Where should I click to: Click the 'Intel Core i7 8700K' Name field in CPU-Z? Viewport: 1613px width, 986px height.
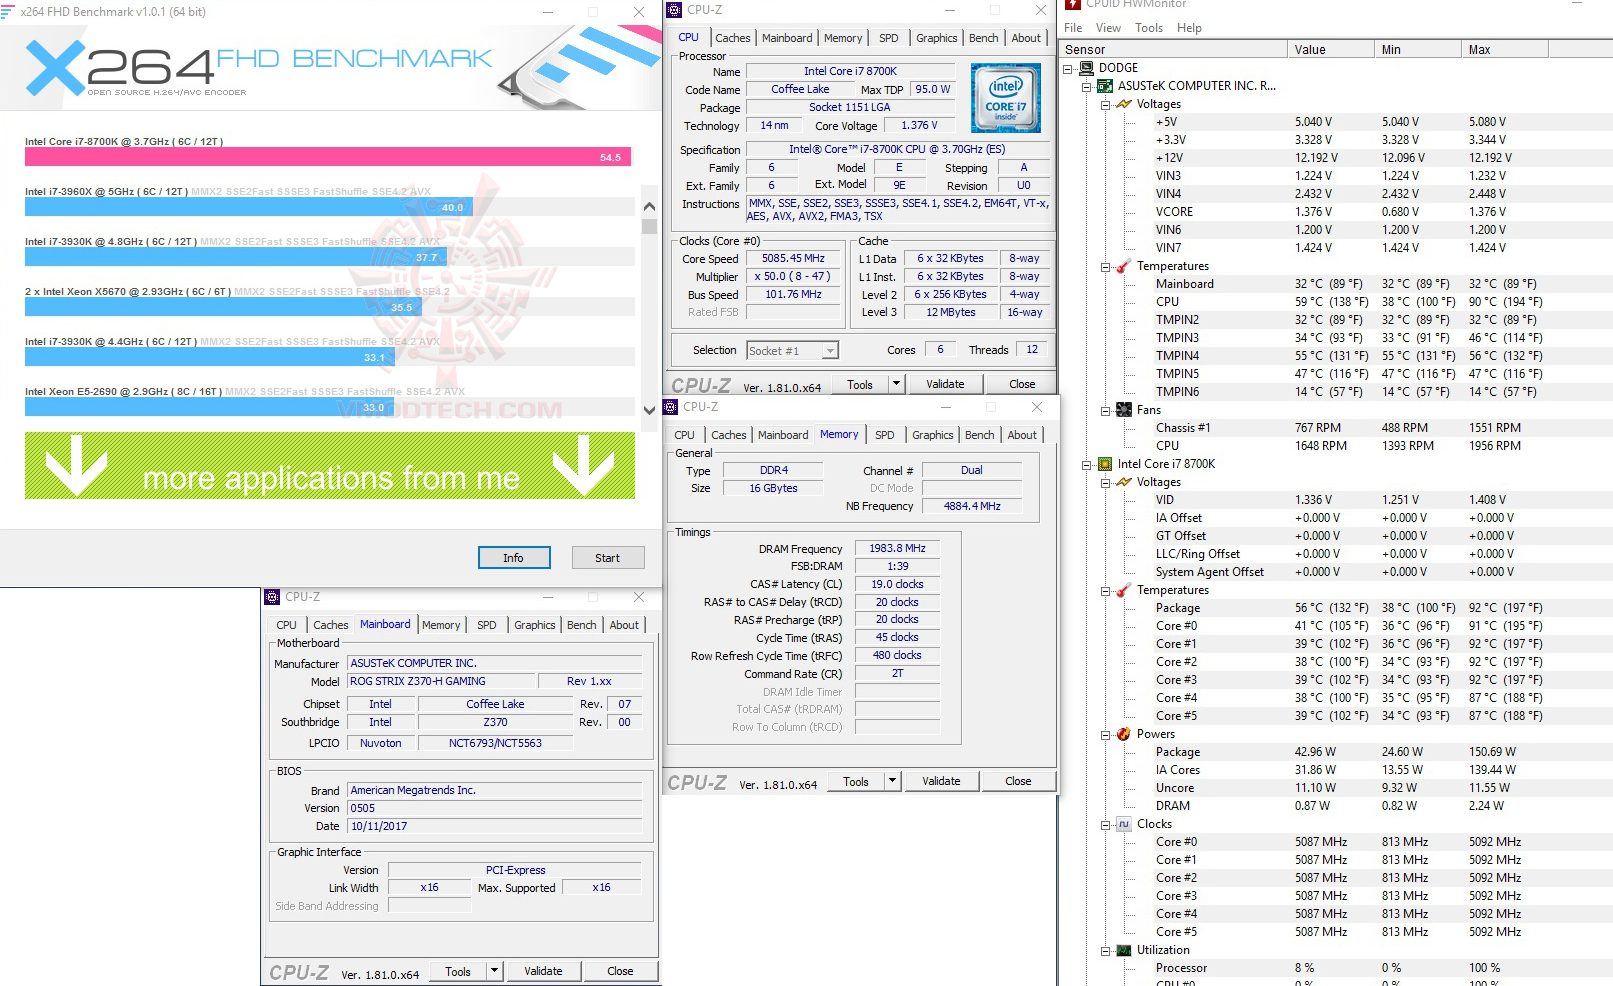pyautogui.click(x=850, y=71)
